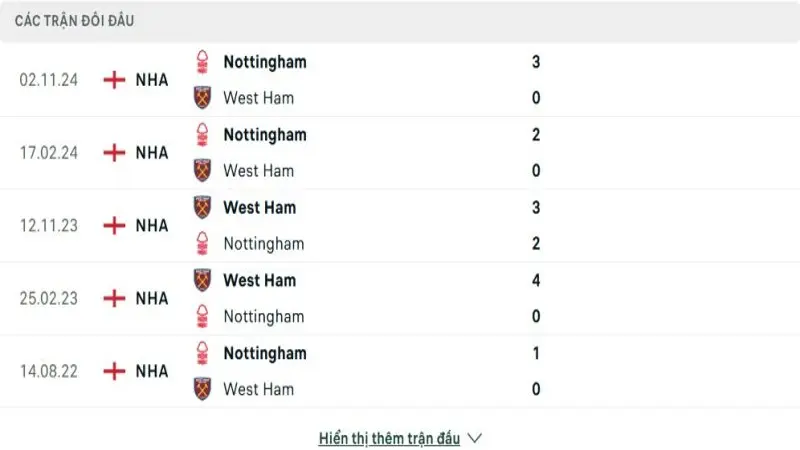The height and width of the screenshot is (450, 800).
Task: Click West Ham crest in 17.02.24 match
Action: click(x=203, y=171)
